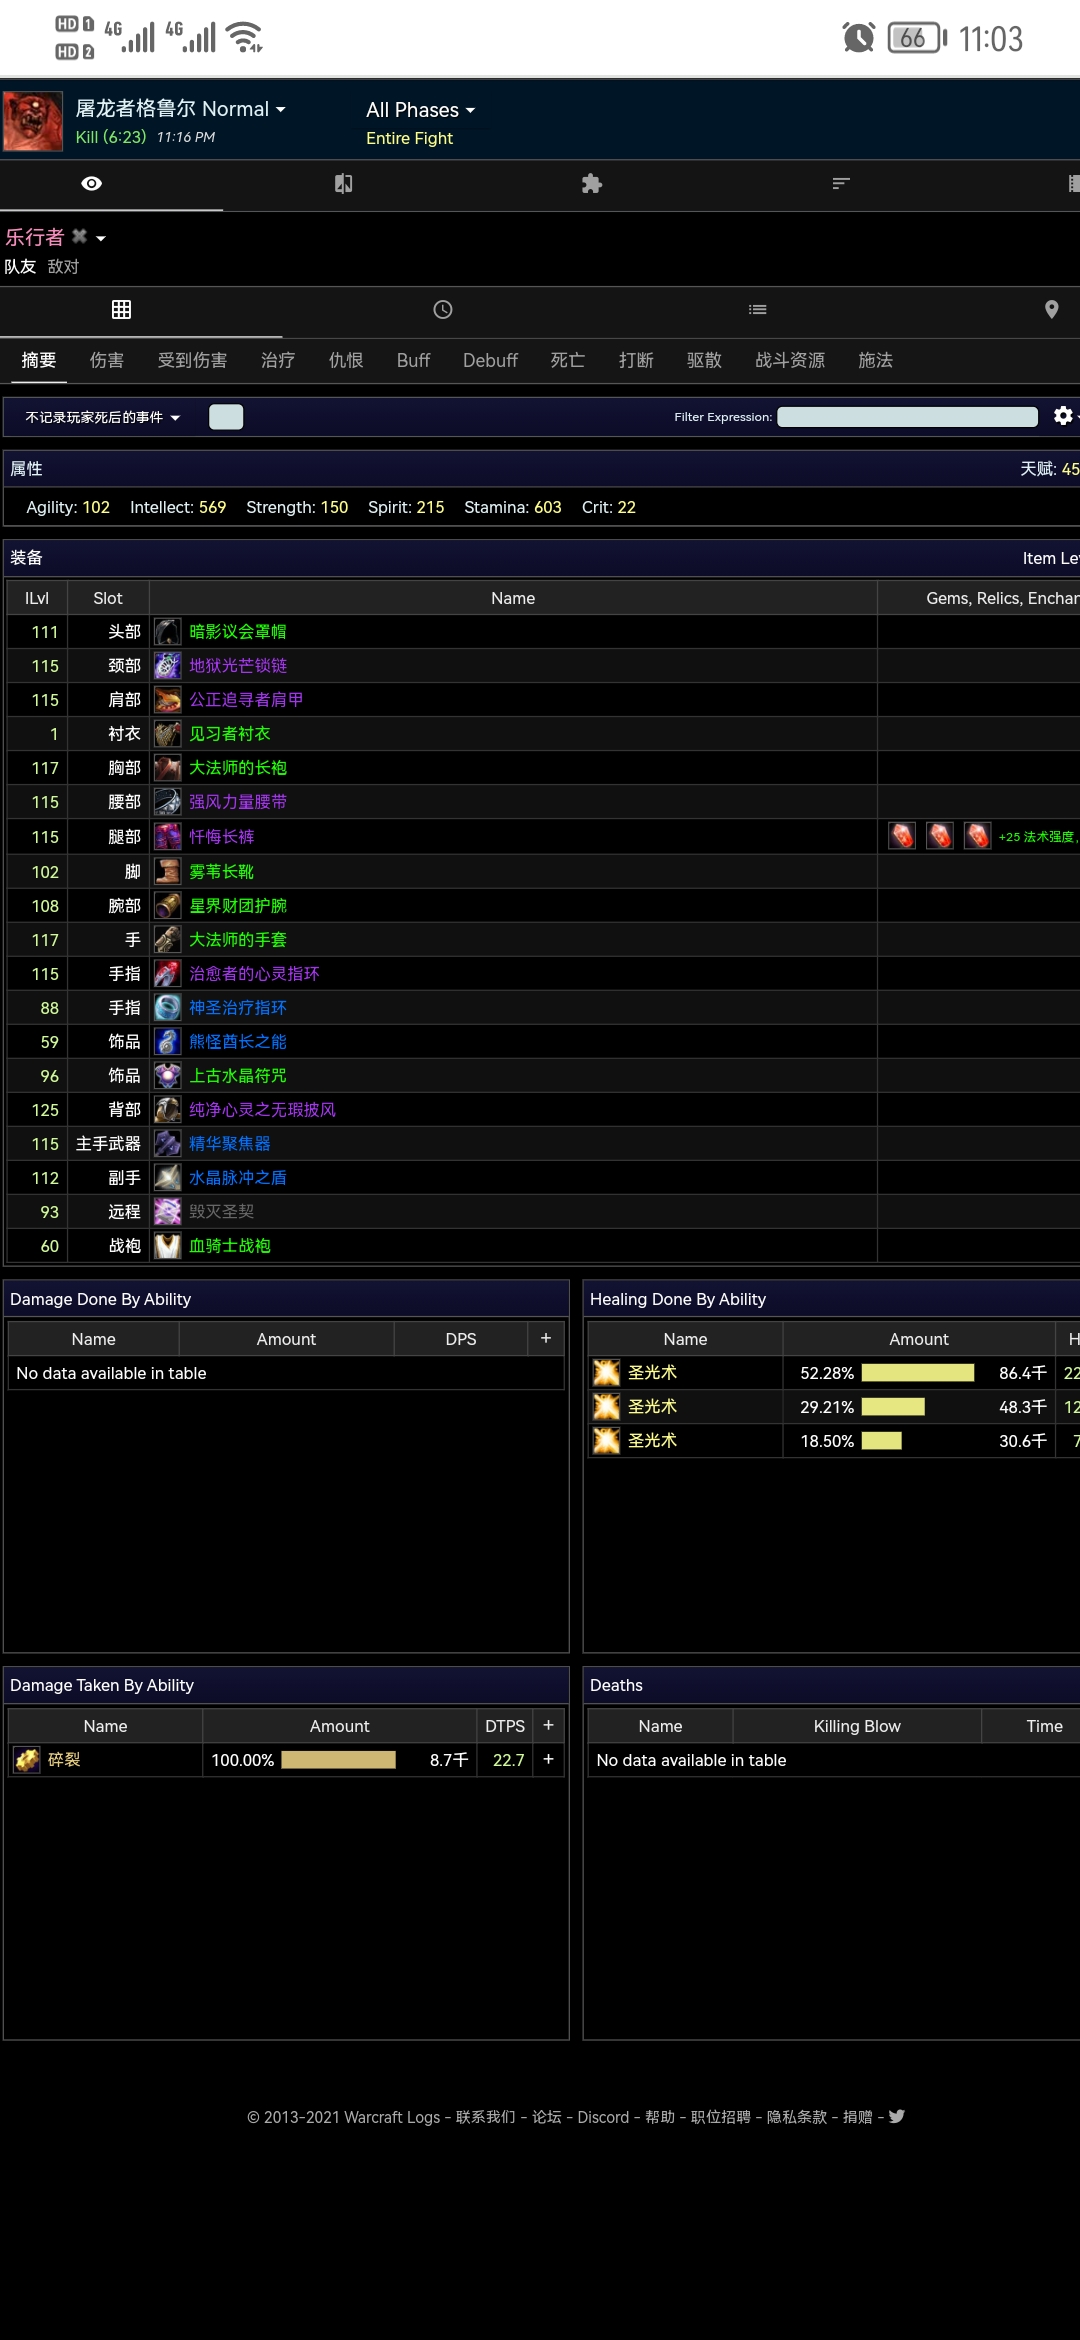
Task: Open 乐行者 player dropdown arrow
Action: pos(101,238)
